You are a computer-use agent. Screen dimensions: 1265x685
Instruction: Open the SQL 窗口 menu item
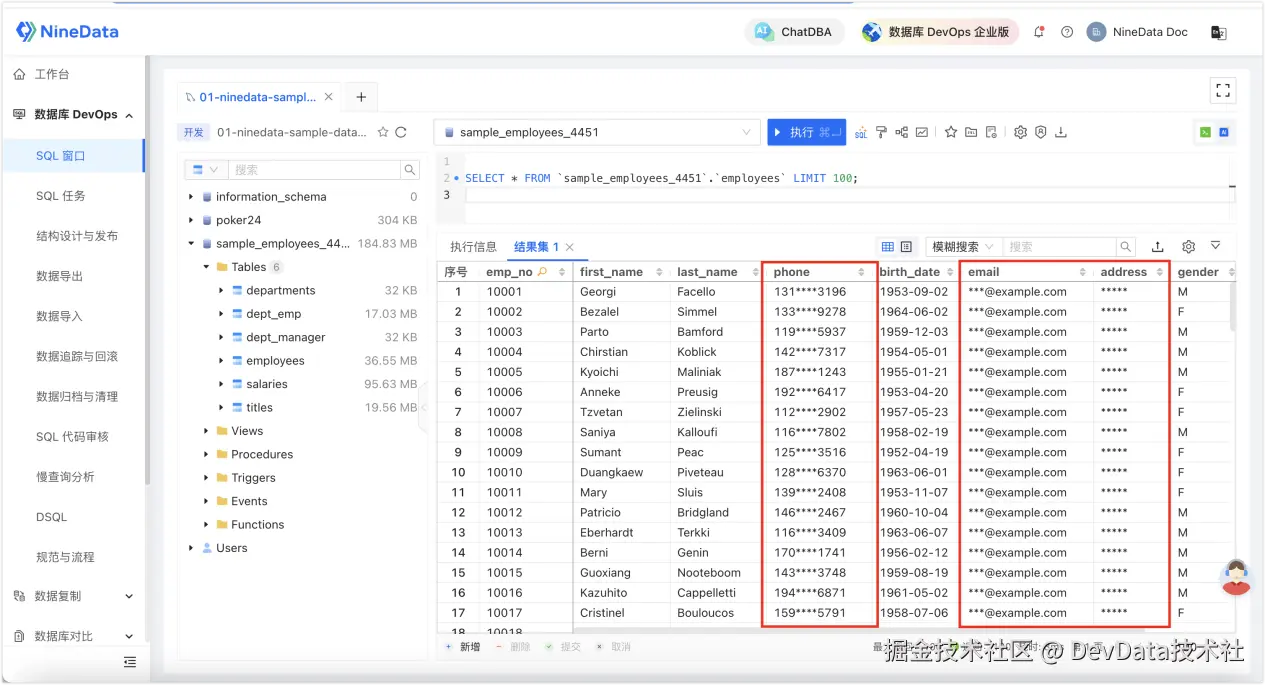(73, 155)
